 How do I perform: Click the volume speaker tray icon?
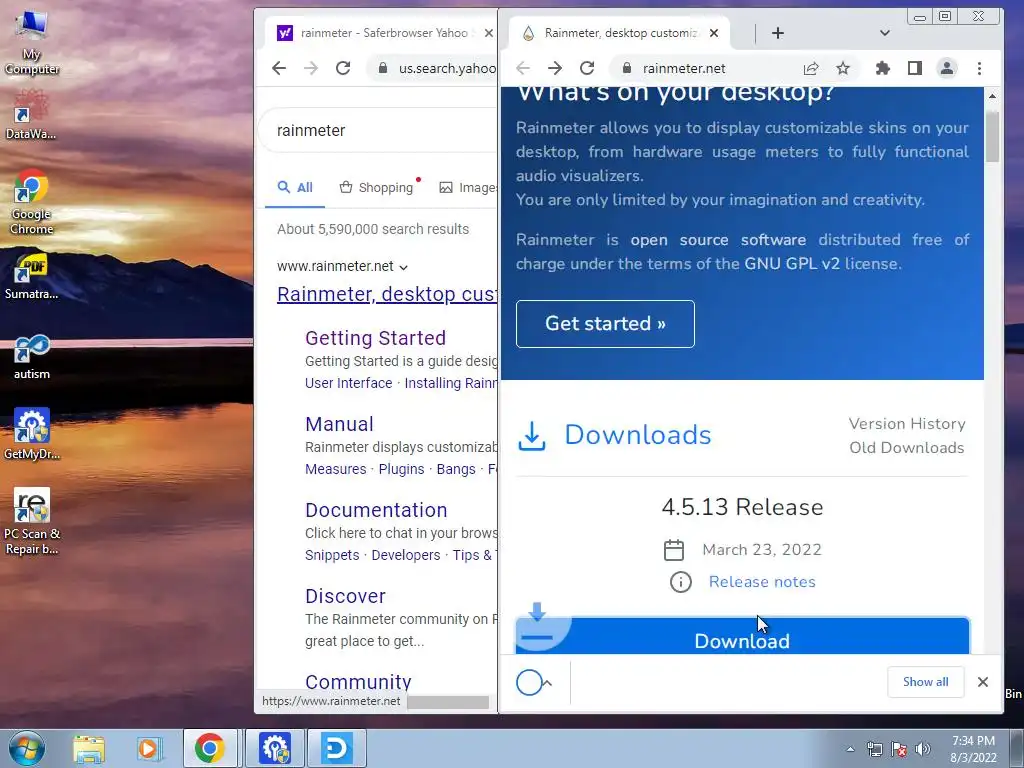click(x=923, y=749)
